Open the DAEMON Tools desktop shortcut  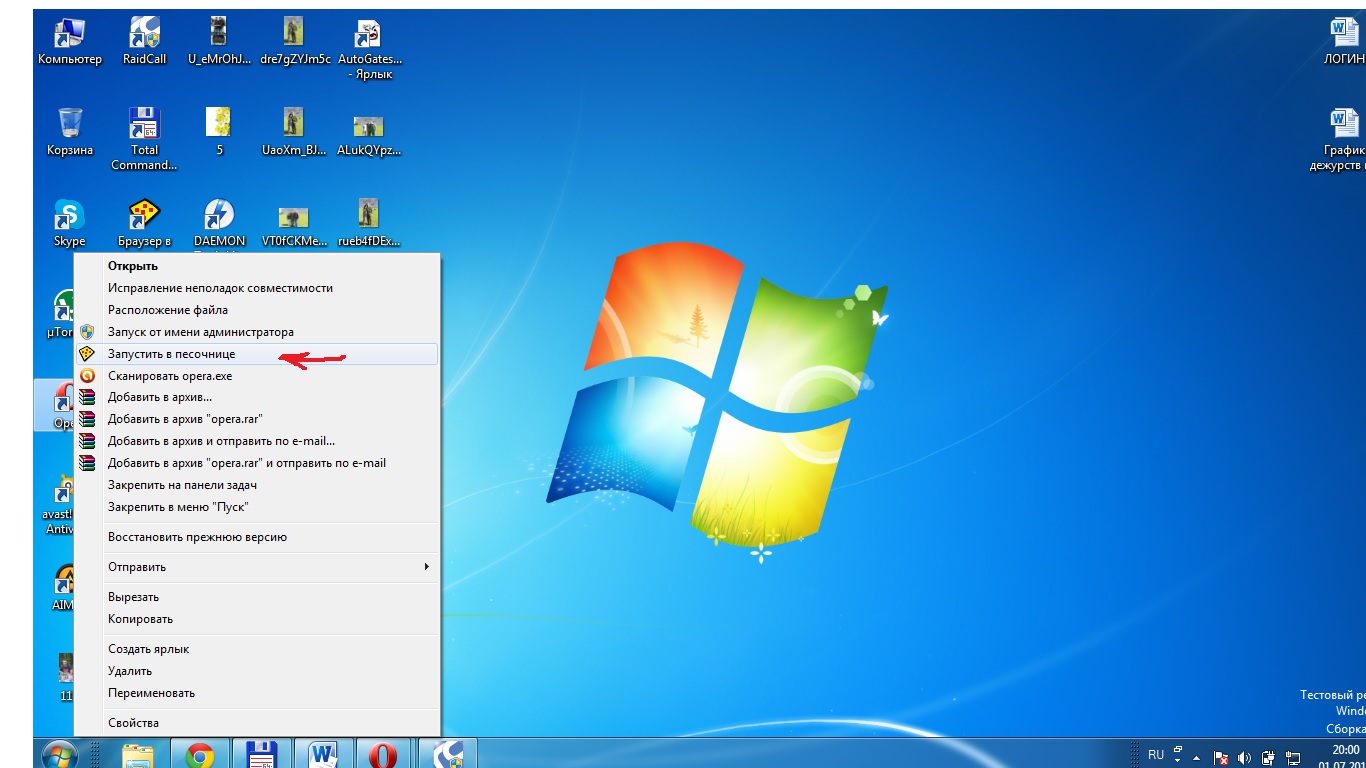pyautogui.click(x=220, y=224)
